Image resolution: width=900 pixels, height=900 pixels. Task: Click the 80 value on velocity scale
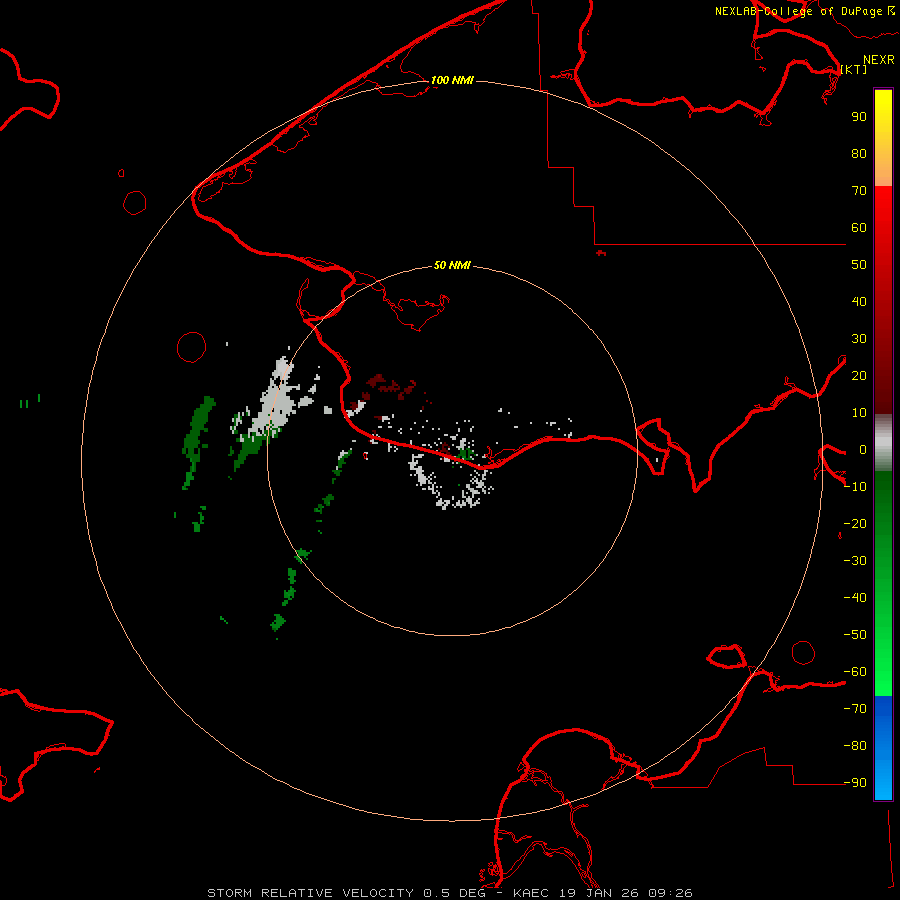click(859, 154)
